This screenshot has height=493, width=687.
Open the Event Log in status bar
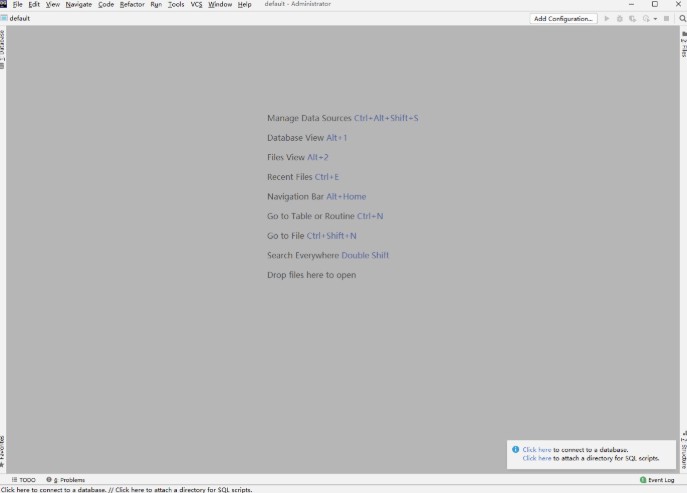tap(657, 480)
